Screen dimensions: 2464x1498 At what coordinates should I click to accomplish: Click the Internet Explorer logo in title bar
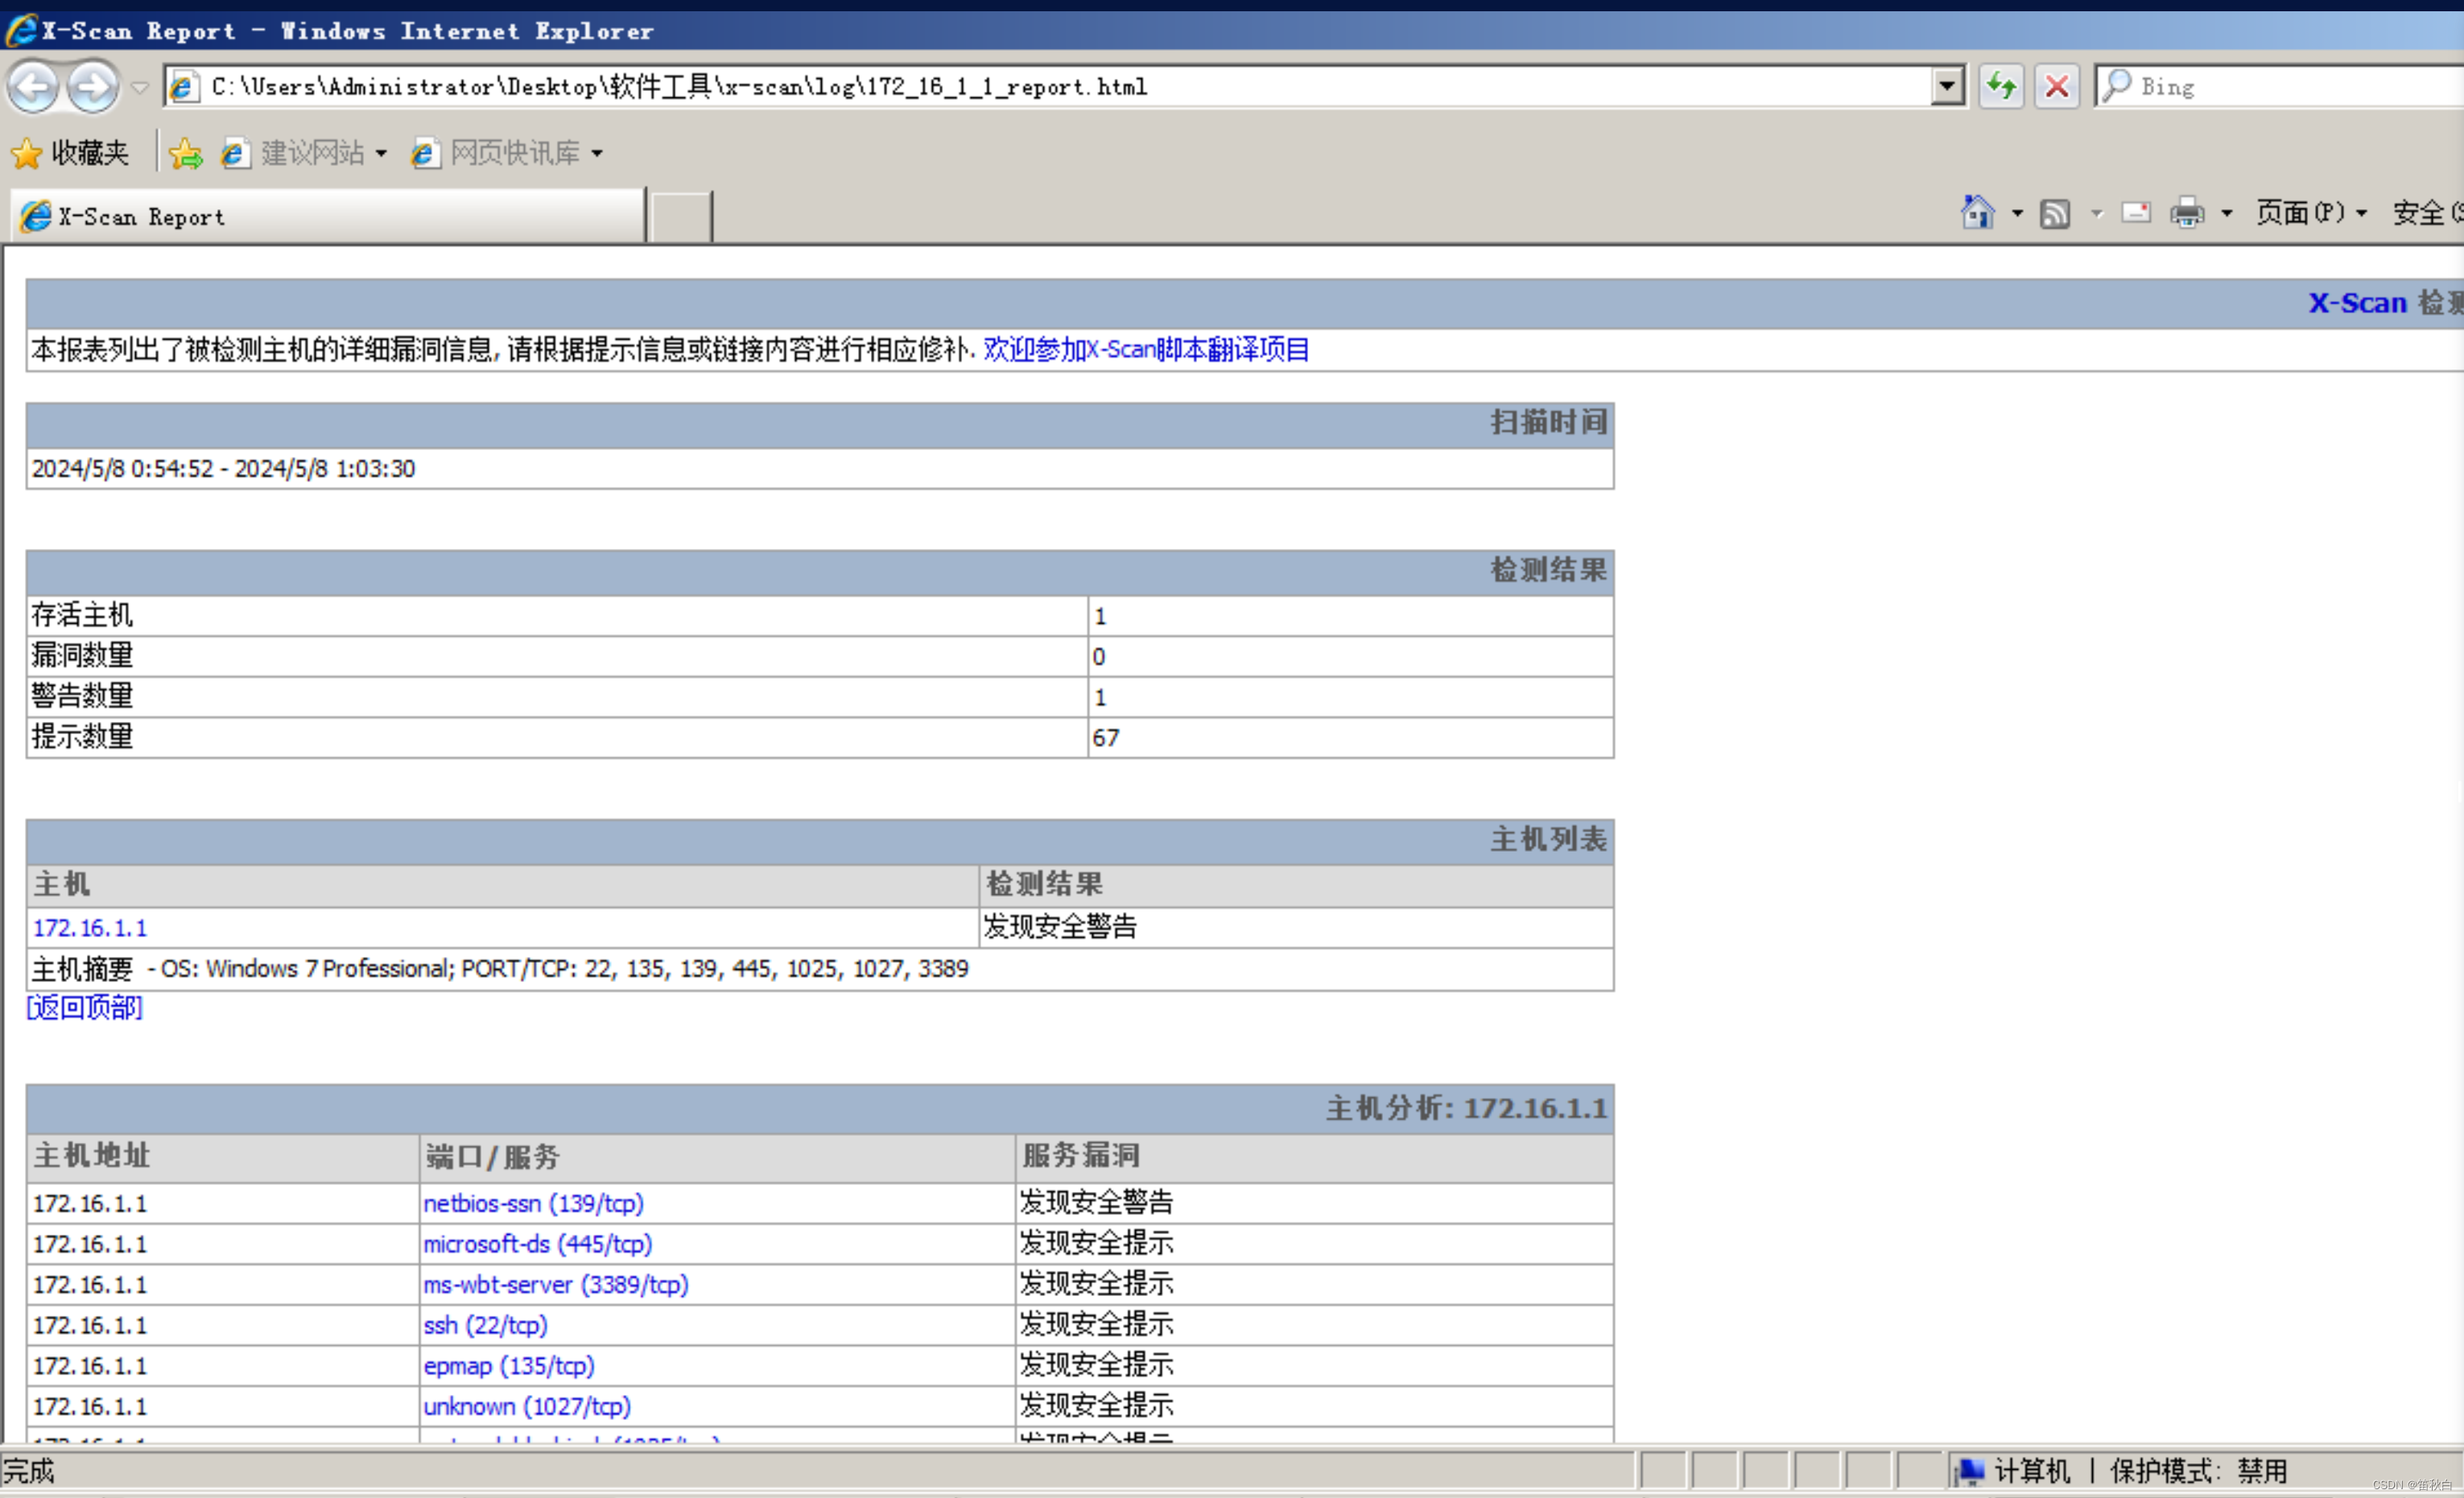[x=22, y=30]
